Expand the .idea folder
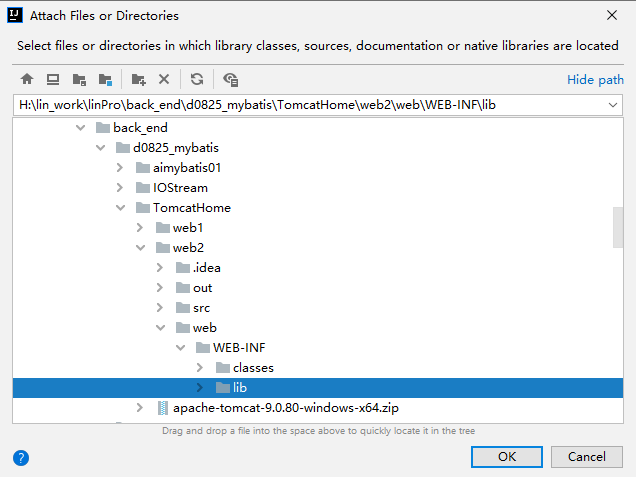636x477 pixels. (x=161, y=268)
